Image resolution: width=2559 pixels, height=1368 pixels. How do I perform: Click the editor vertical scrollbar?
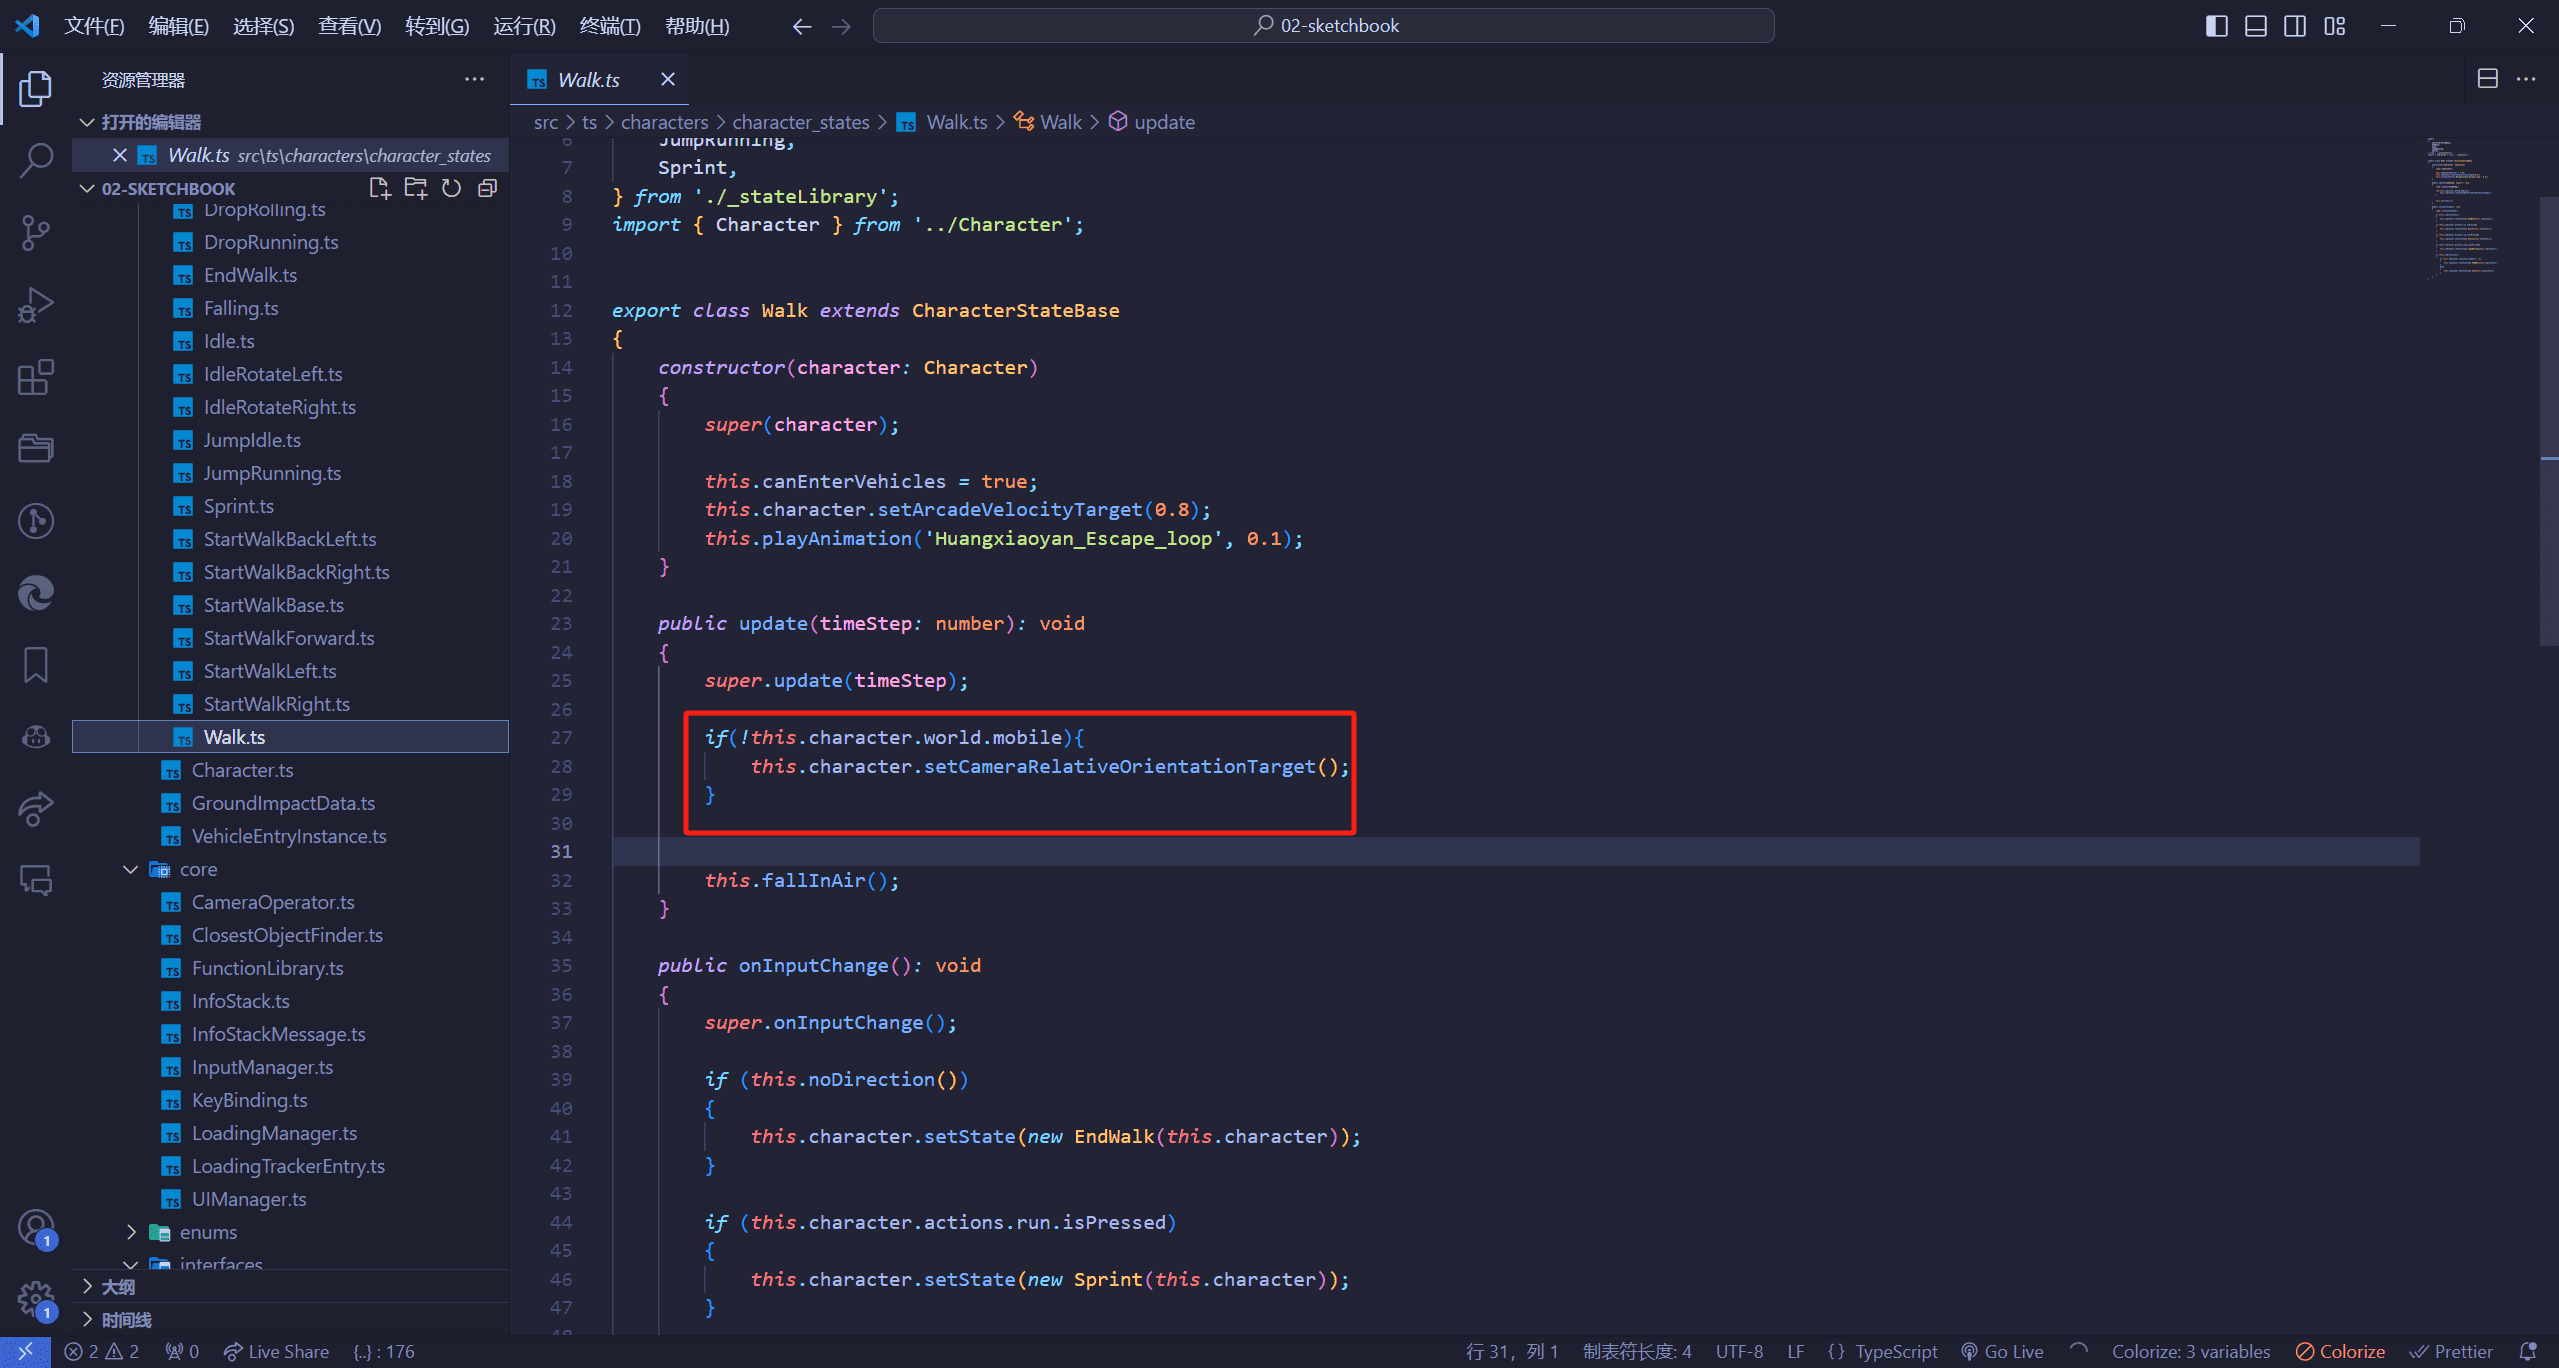(x=2549, y=420)
